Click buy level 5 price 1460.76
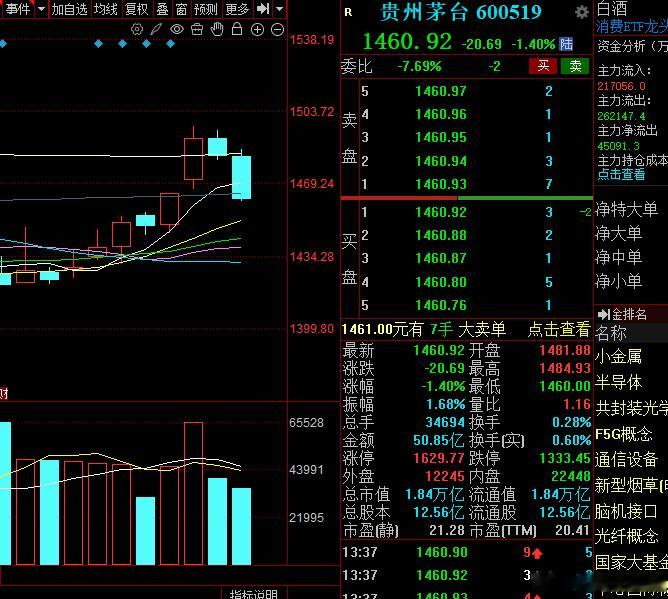Viewport: 668px width, 599px height. click(x=441, y=305)
